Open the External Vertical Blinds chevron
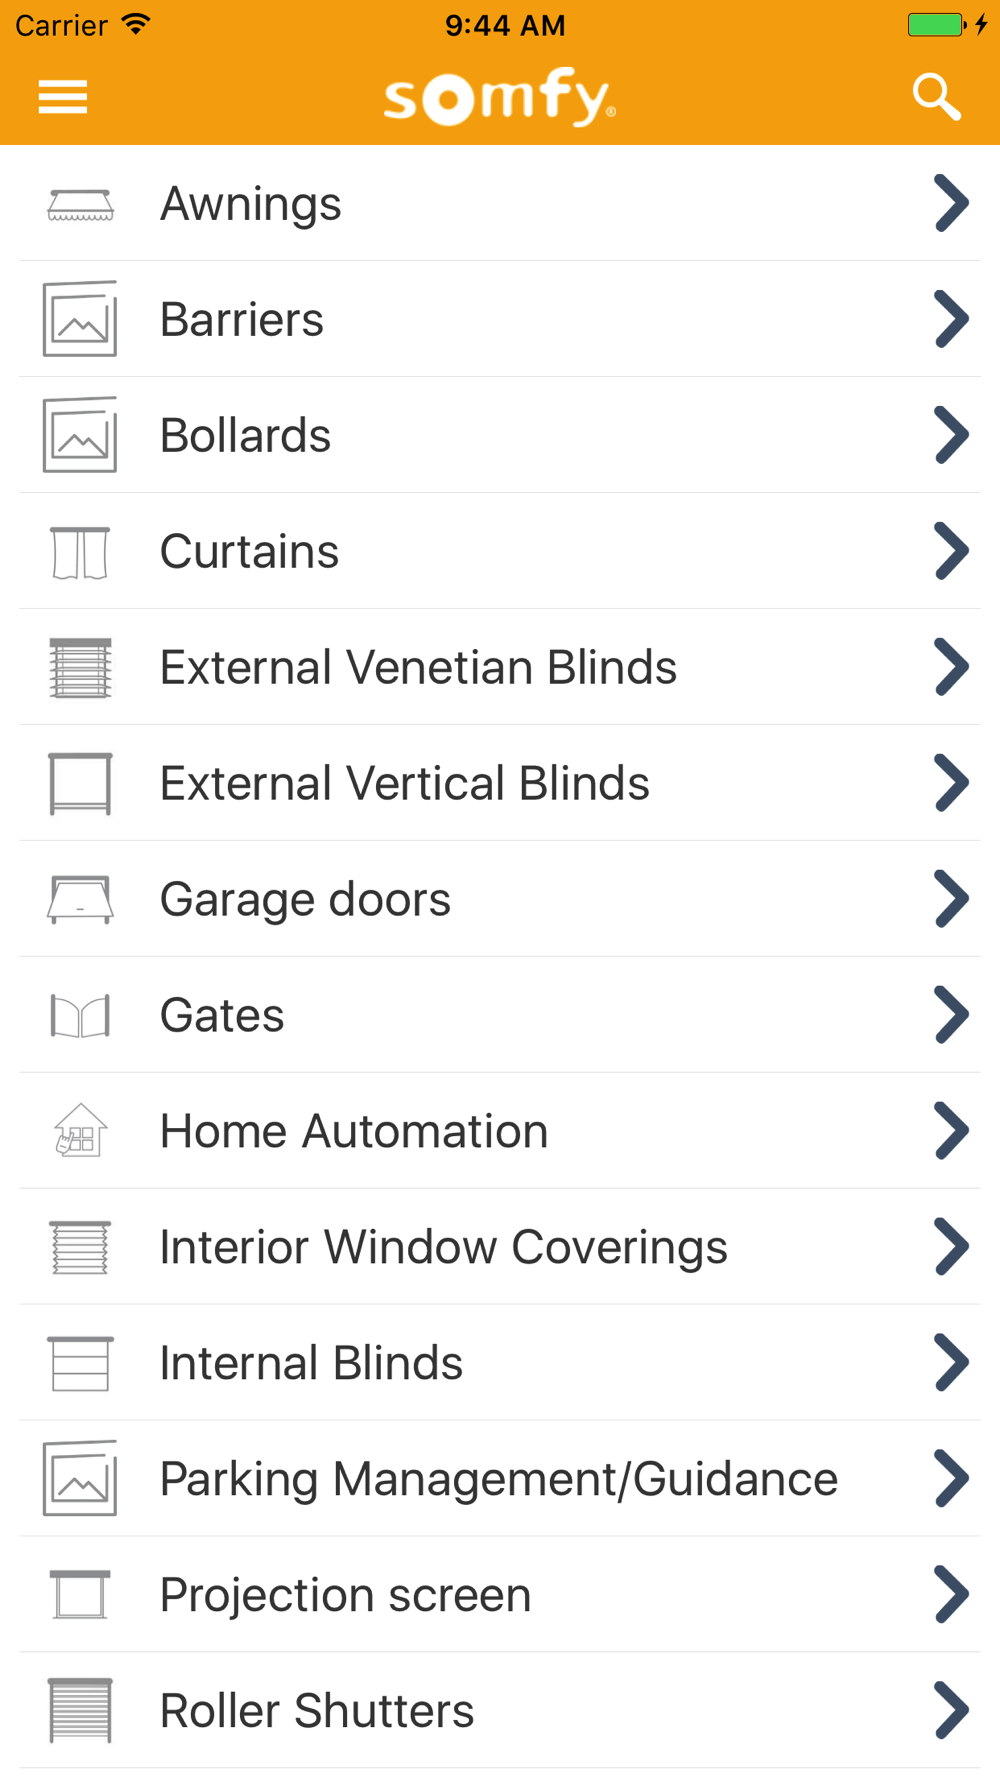 coord(951,783)
